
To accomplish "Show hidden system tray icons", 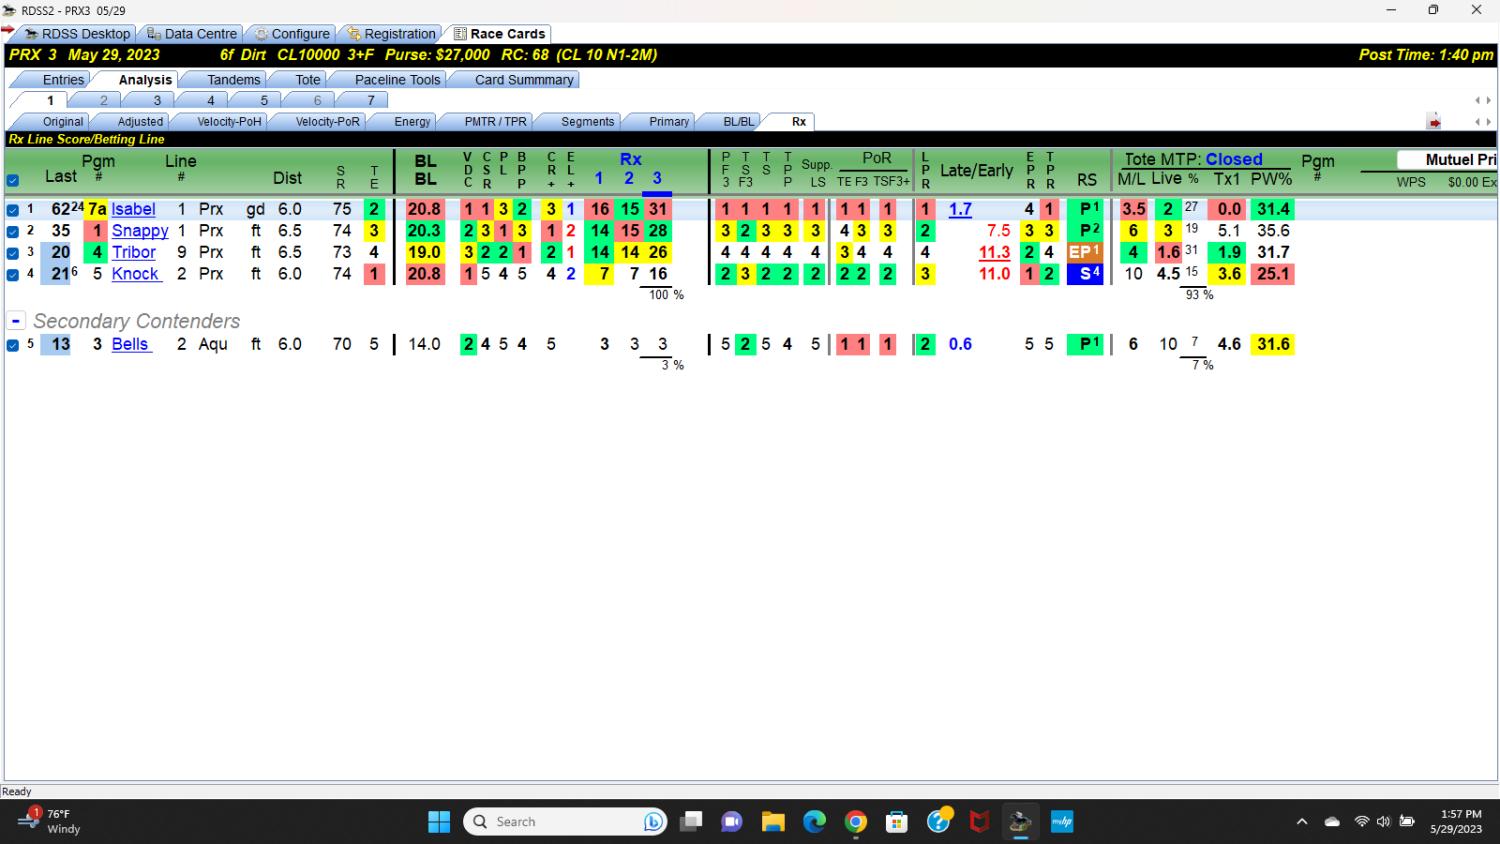I will 1301,822.
